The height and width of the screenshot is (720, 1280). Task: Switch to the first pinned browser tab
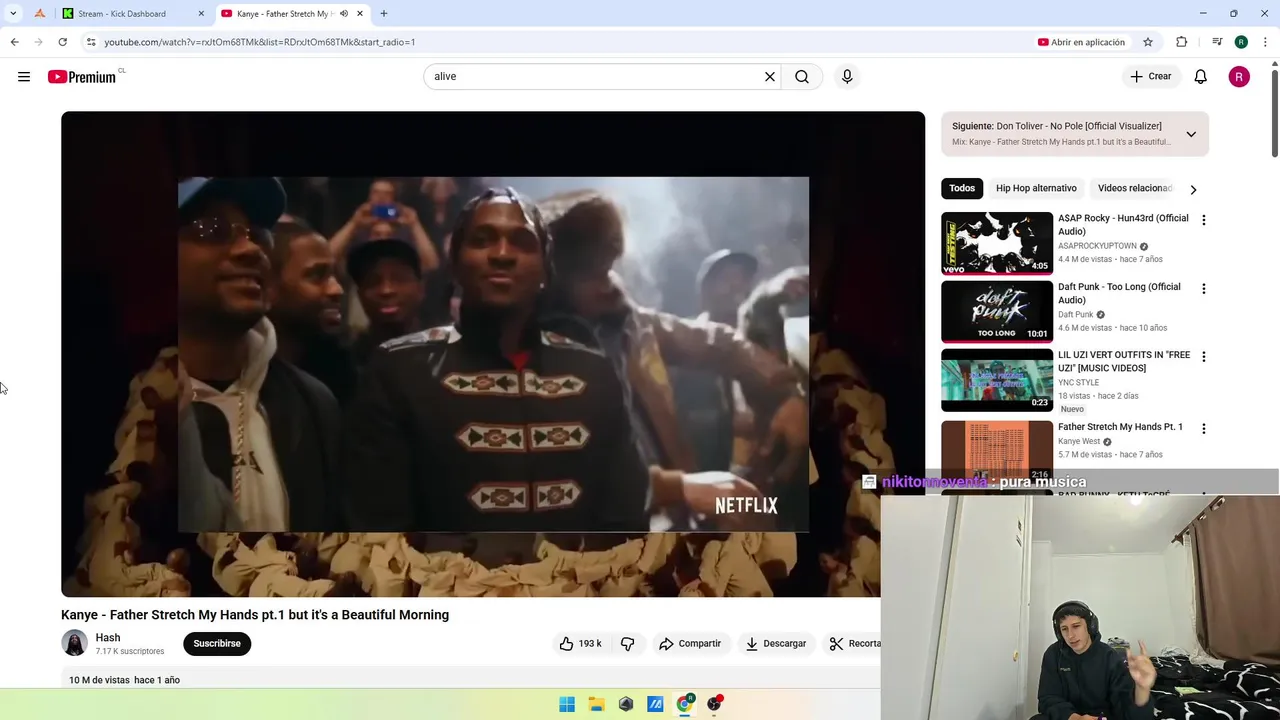[x=40, y=13]
